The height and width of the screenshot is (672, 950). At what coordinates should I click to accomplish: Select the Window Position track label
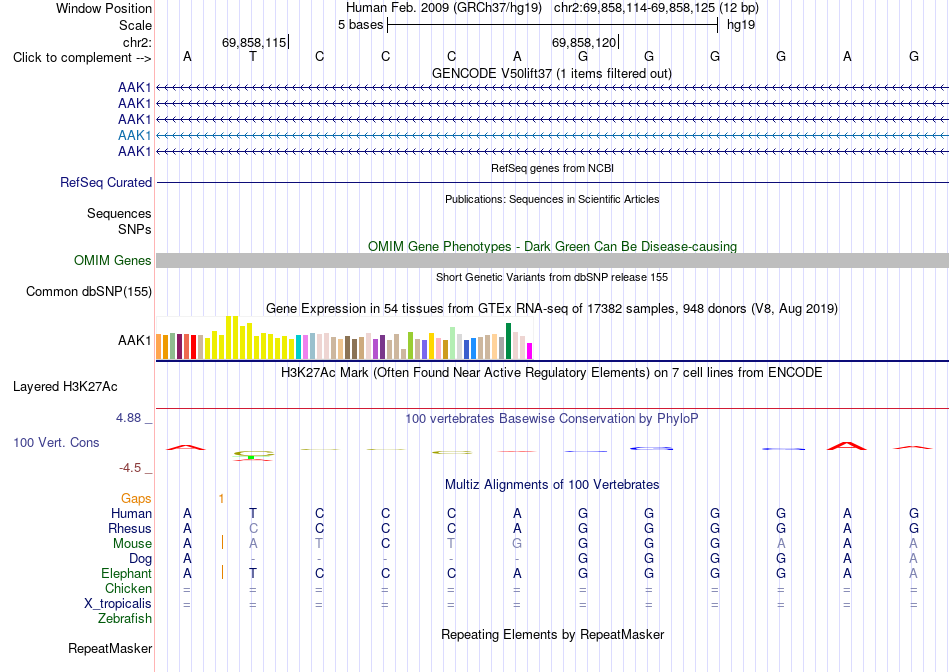point(104,8)
